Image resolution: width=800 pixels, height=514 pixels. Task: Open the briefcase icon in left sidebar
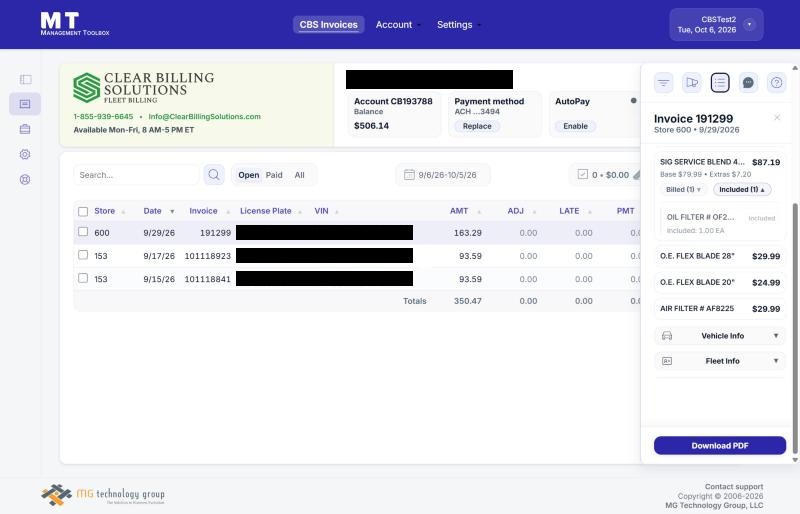point(25,129)
